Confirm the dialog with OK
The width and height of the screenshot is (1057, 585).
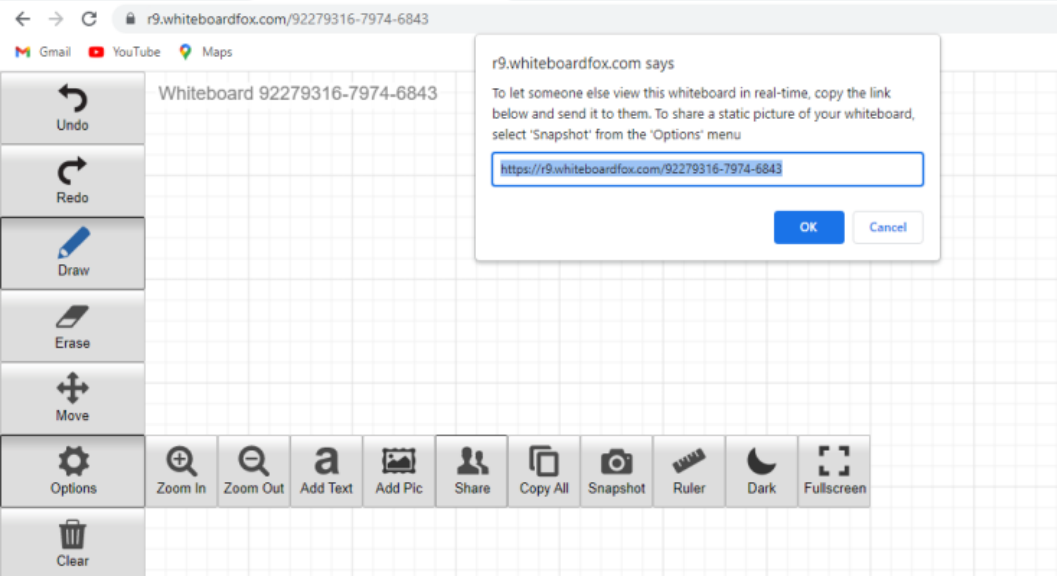pyautogui.click(x=808, y=227)
